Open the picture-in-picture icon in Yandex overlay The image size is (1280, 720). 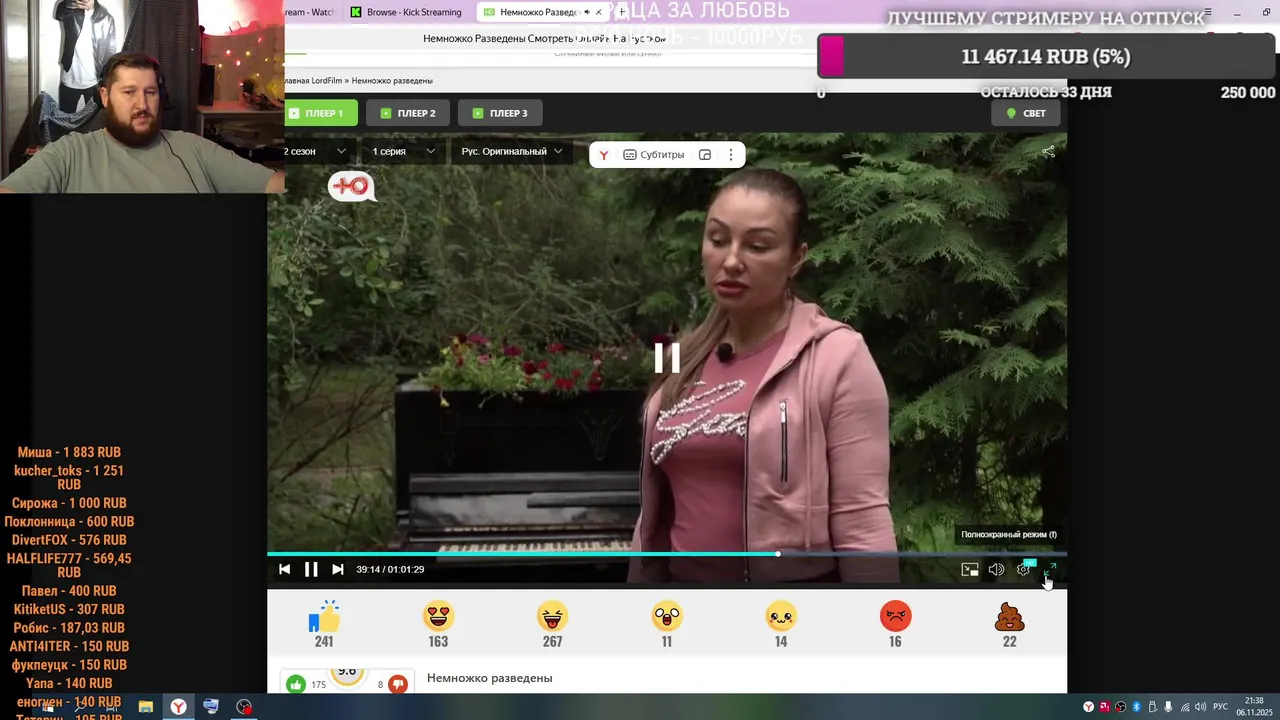(x=705, y=155)
